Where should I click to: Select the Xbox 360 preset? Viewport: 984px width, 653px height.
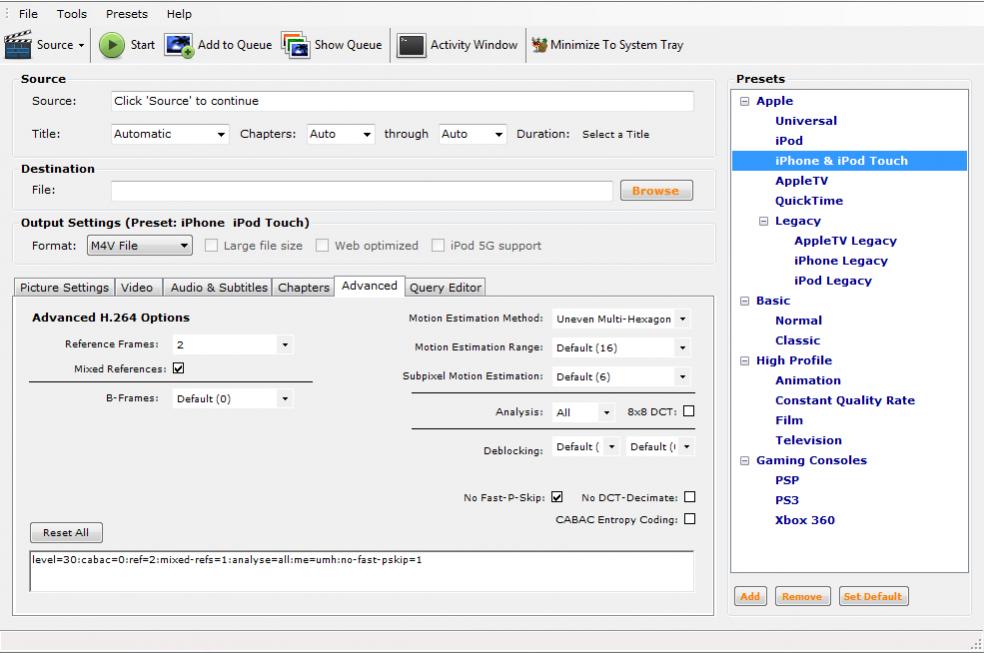[x=805, y=520]
